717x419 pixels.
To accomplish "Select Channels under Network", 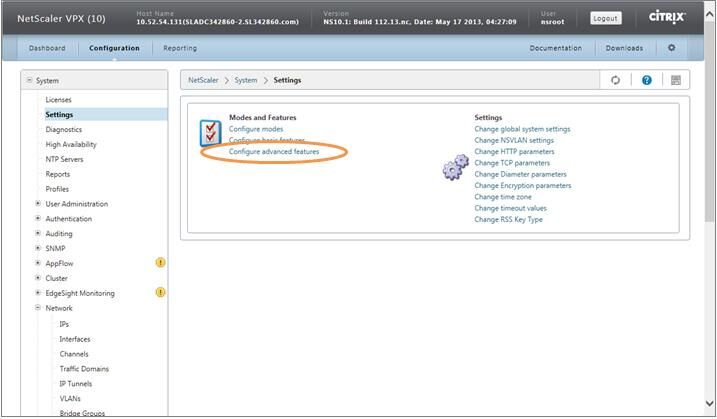I will tap(74, 354).
